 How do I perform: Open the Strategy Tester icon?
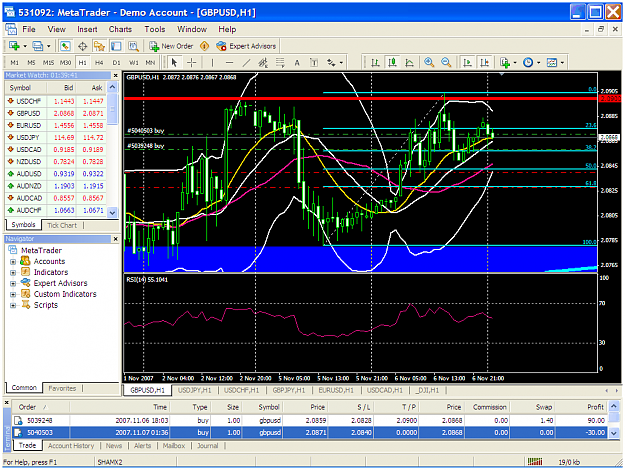133,46
